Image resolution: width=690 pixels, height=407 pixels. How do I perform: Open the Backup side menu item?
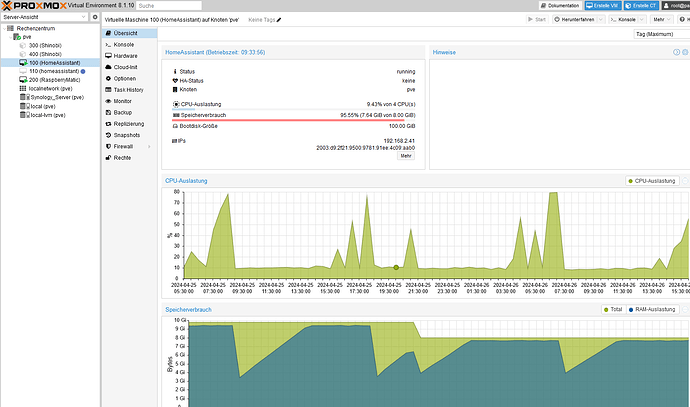tap(130, 113)
